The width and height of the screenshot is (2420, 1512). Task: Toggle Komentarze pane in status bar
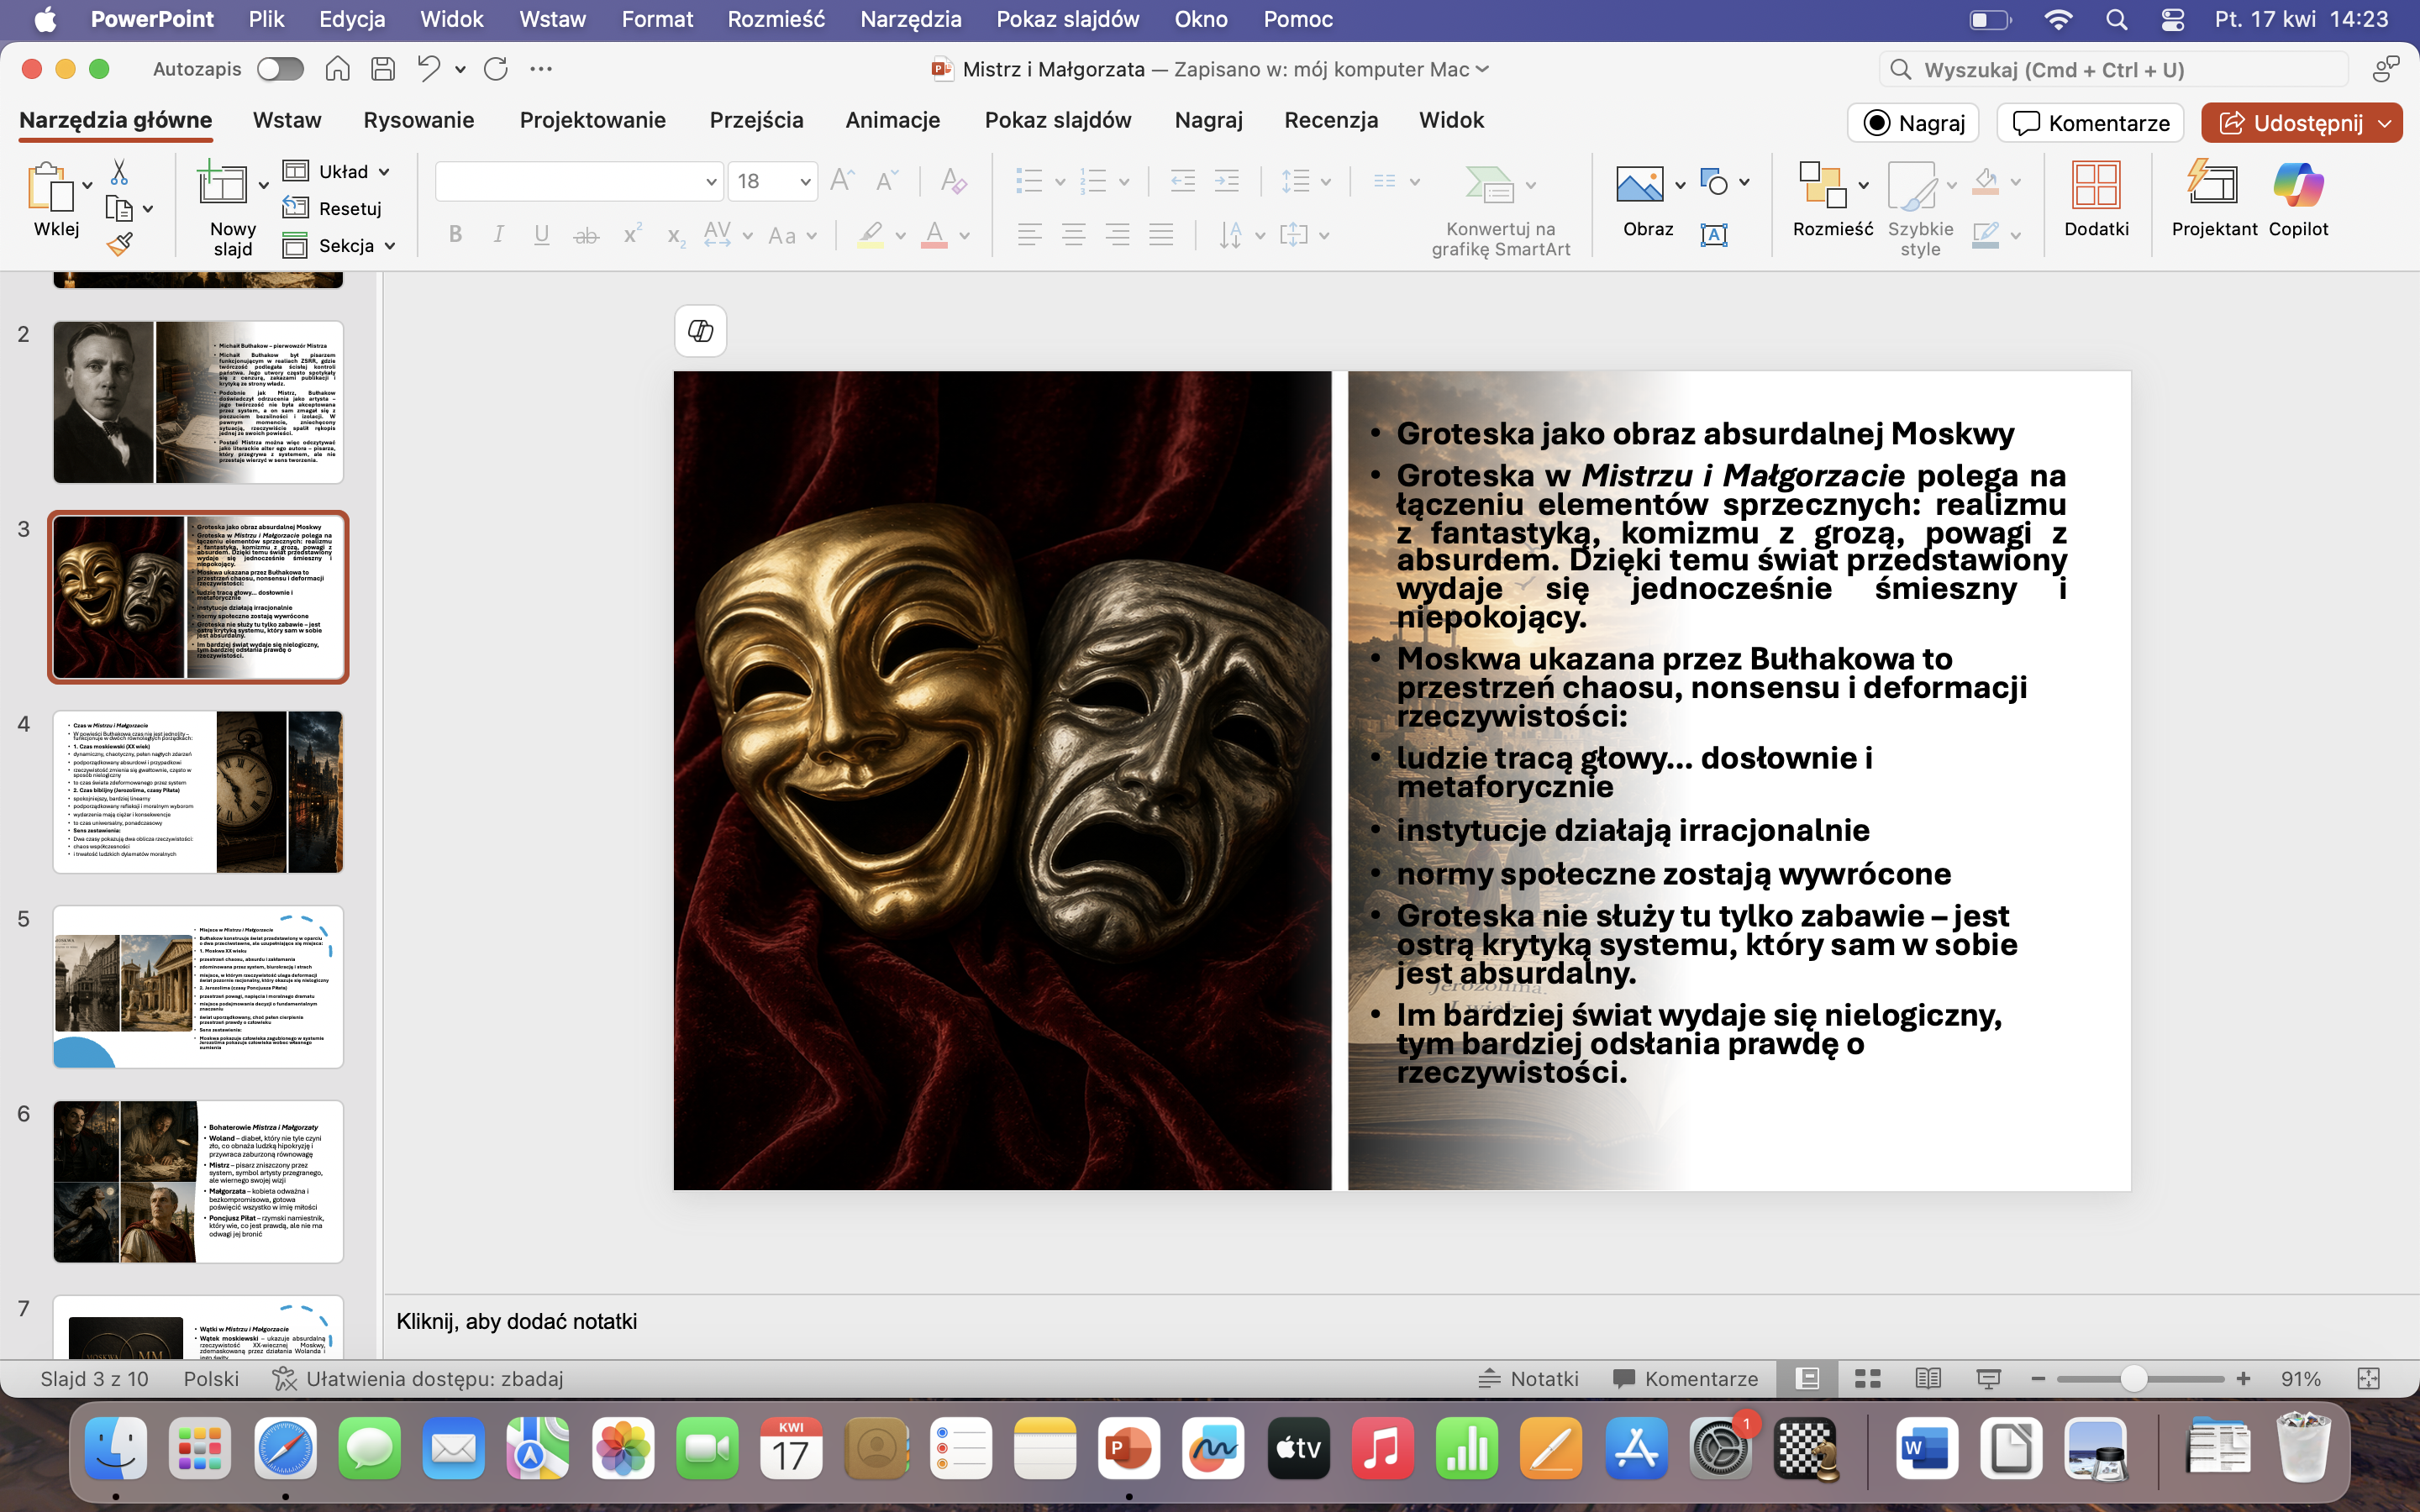(1685, 1379)
